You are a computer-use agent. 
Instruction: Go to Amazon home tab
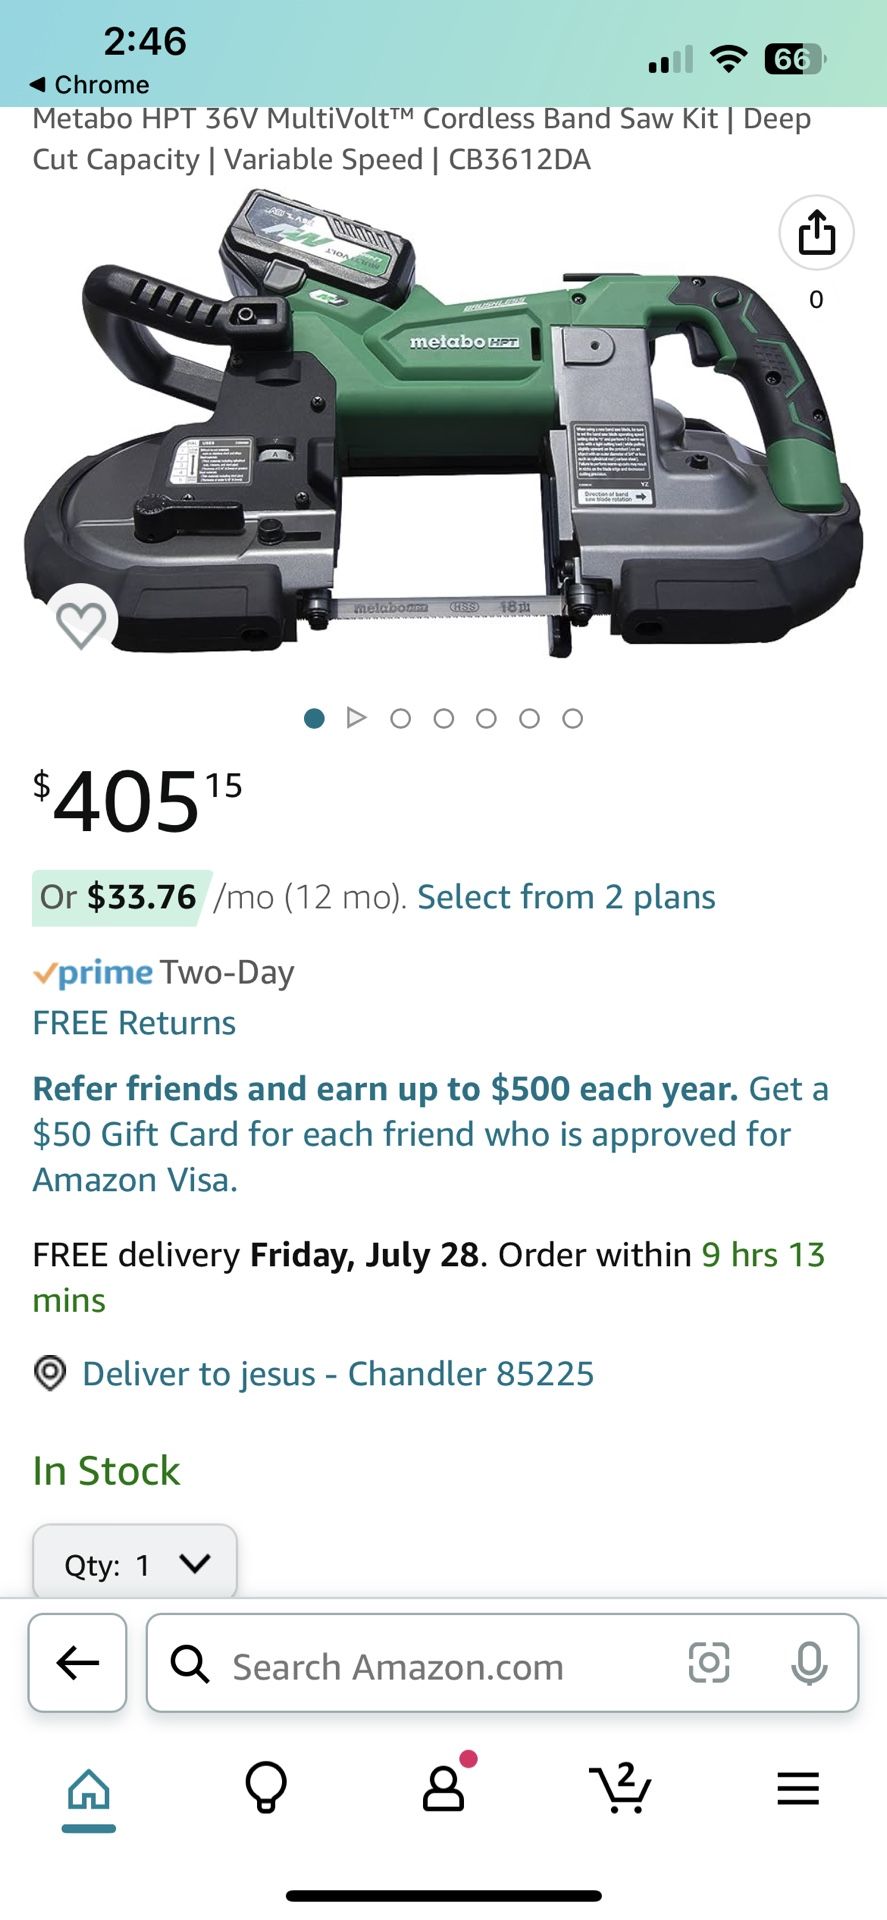pyautogui.click(x=89, y=1789)
